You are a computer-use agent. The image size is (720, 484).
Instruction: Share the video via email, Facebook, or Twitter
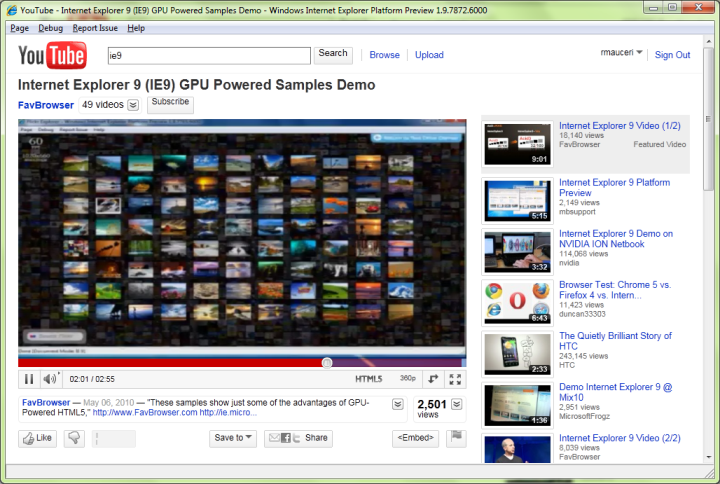pyautogui.click(x=298, y=438)
